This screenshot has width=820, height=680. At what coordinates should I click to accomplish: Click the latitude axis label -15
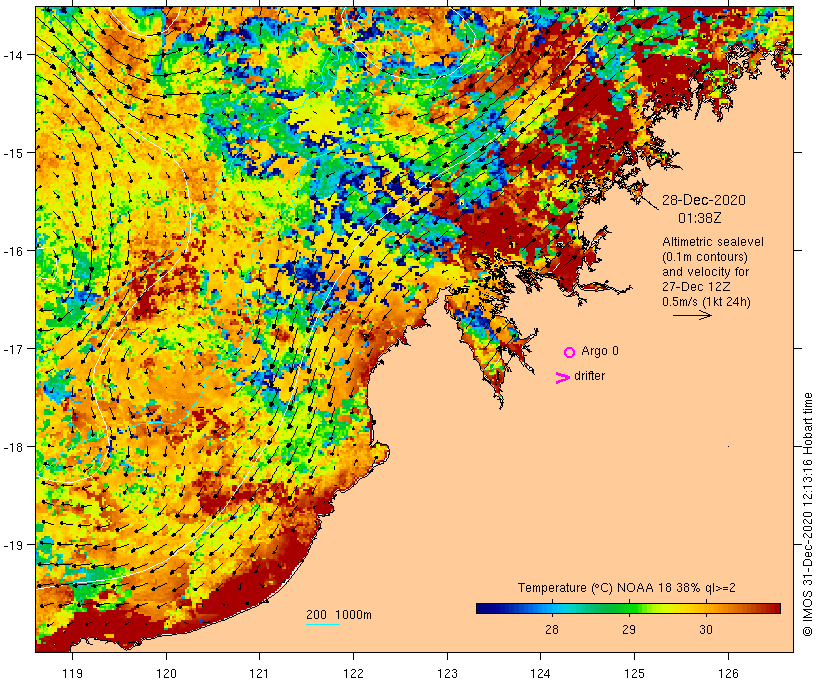tap(13, 153)
